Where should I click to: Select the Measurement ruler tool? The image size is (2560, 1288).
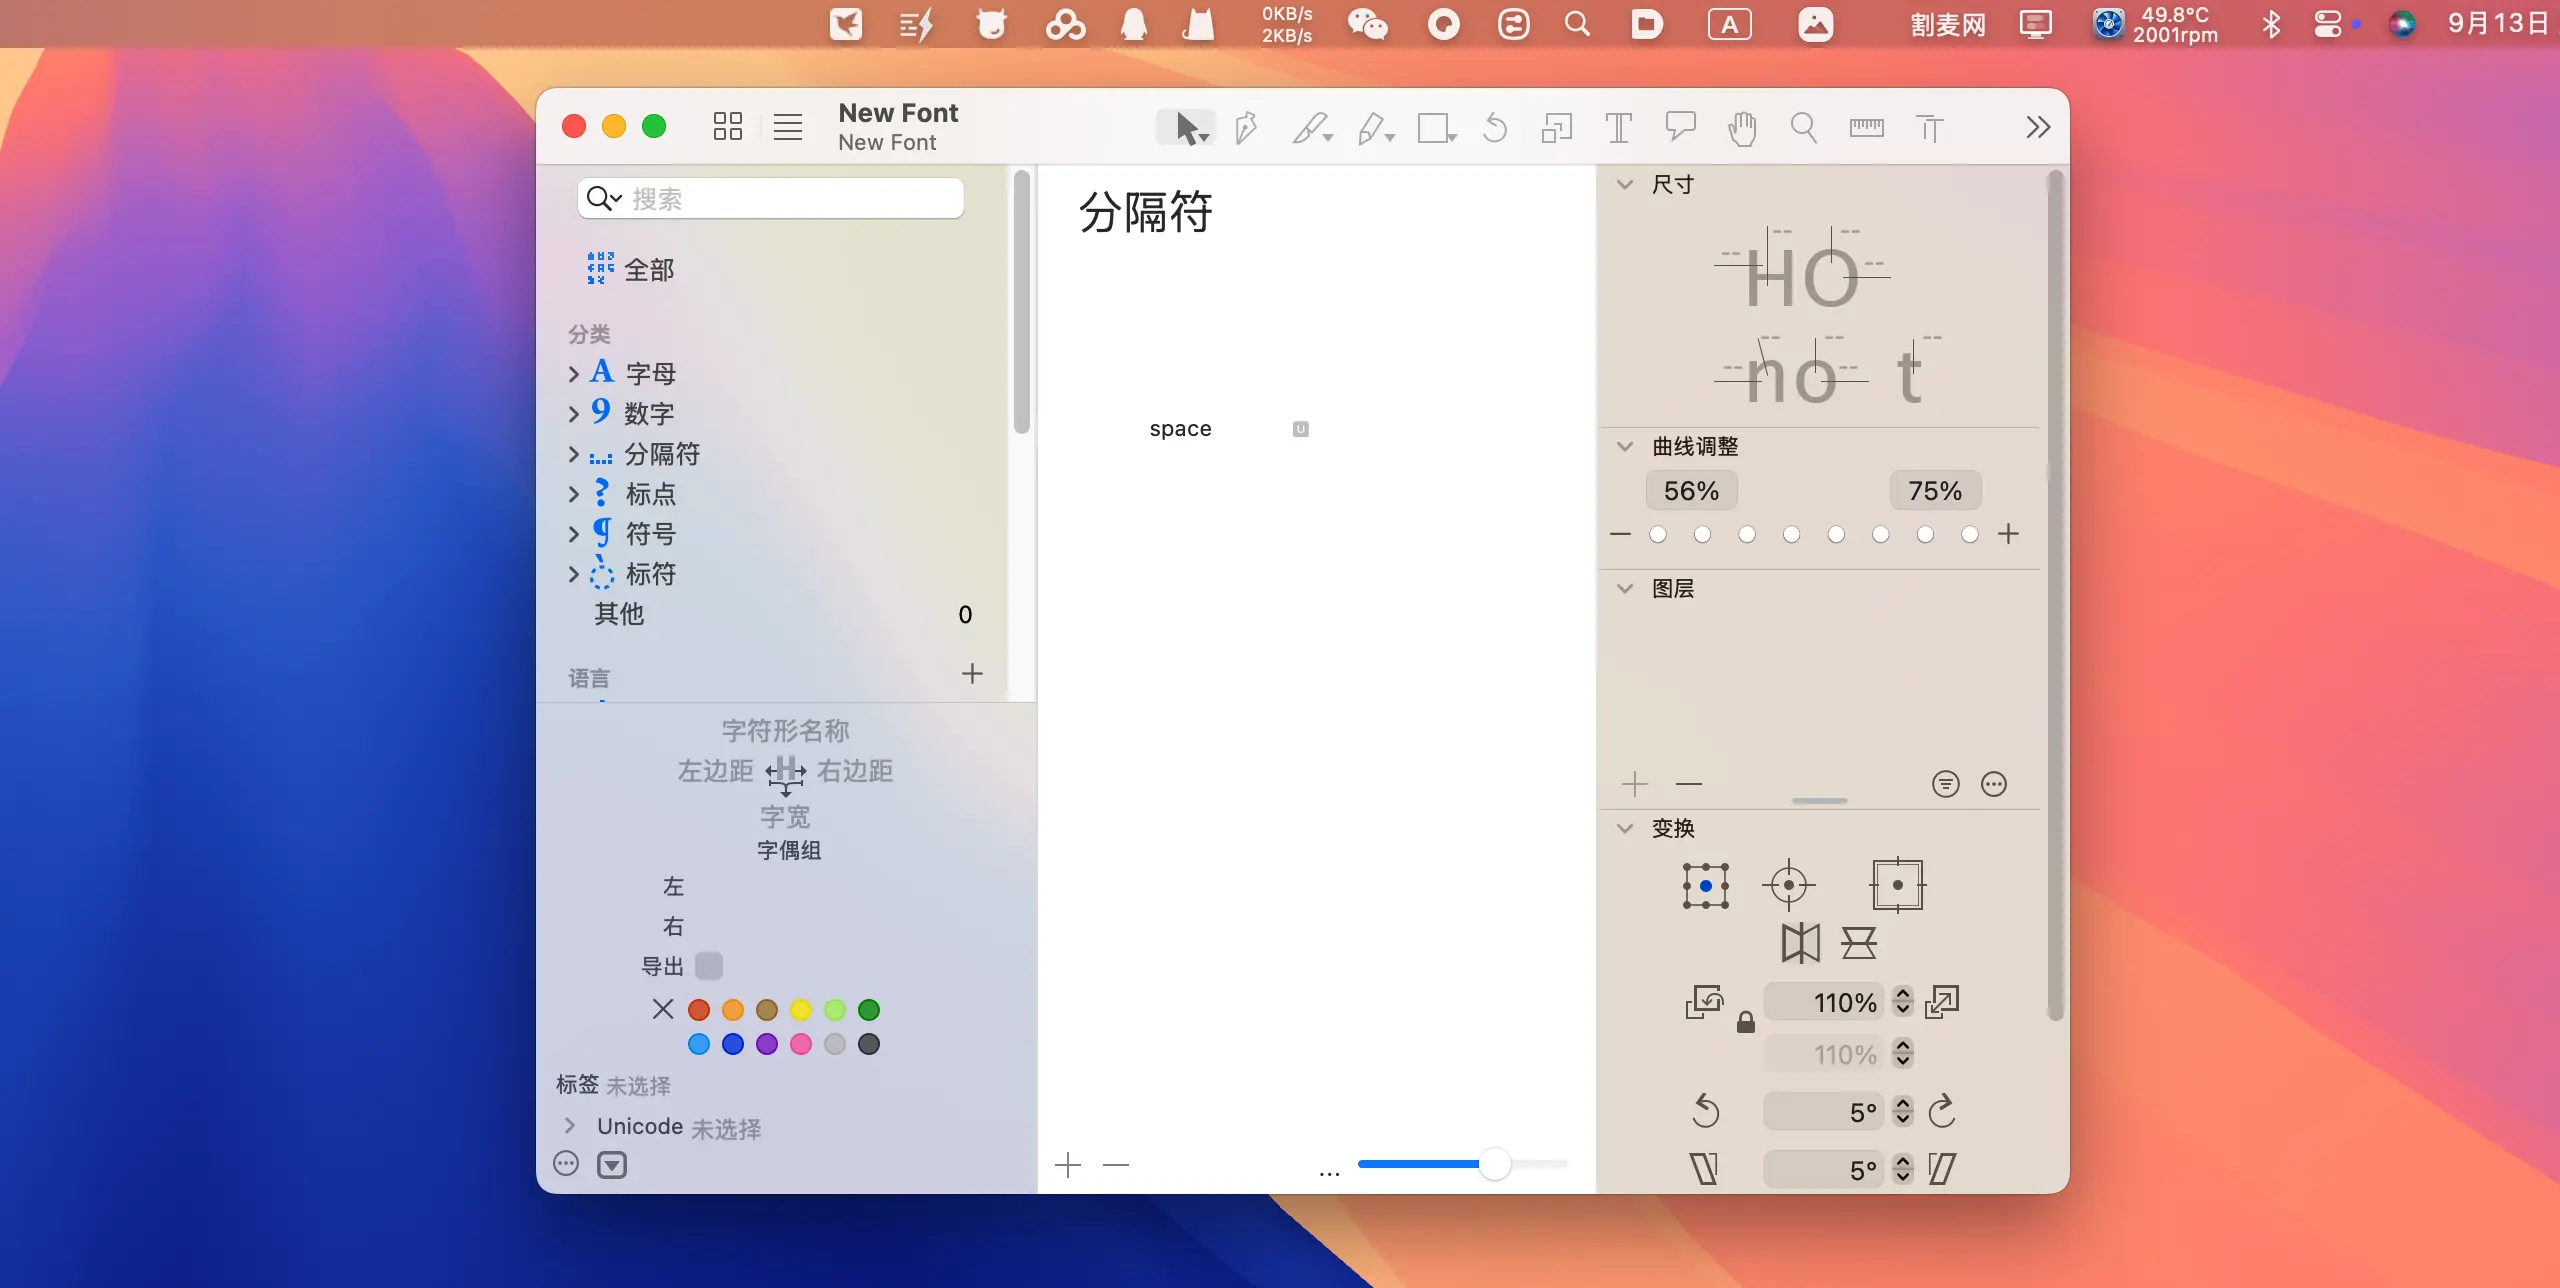pyautogui.click(x=1866, y=128)
